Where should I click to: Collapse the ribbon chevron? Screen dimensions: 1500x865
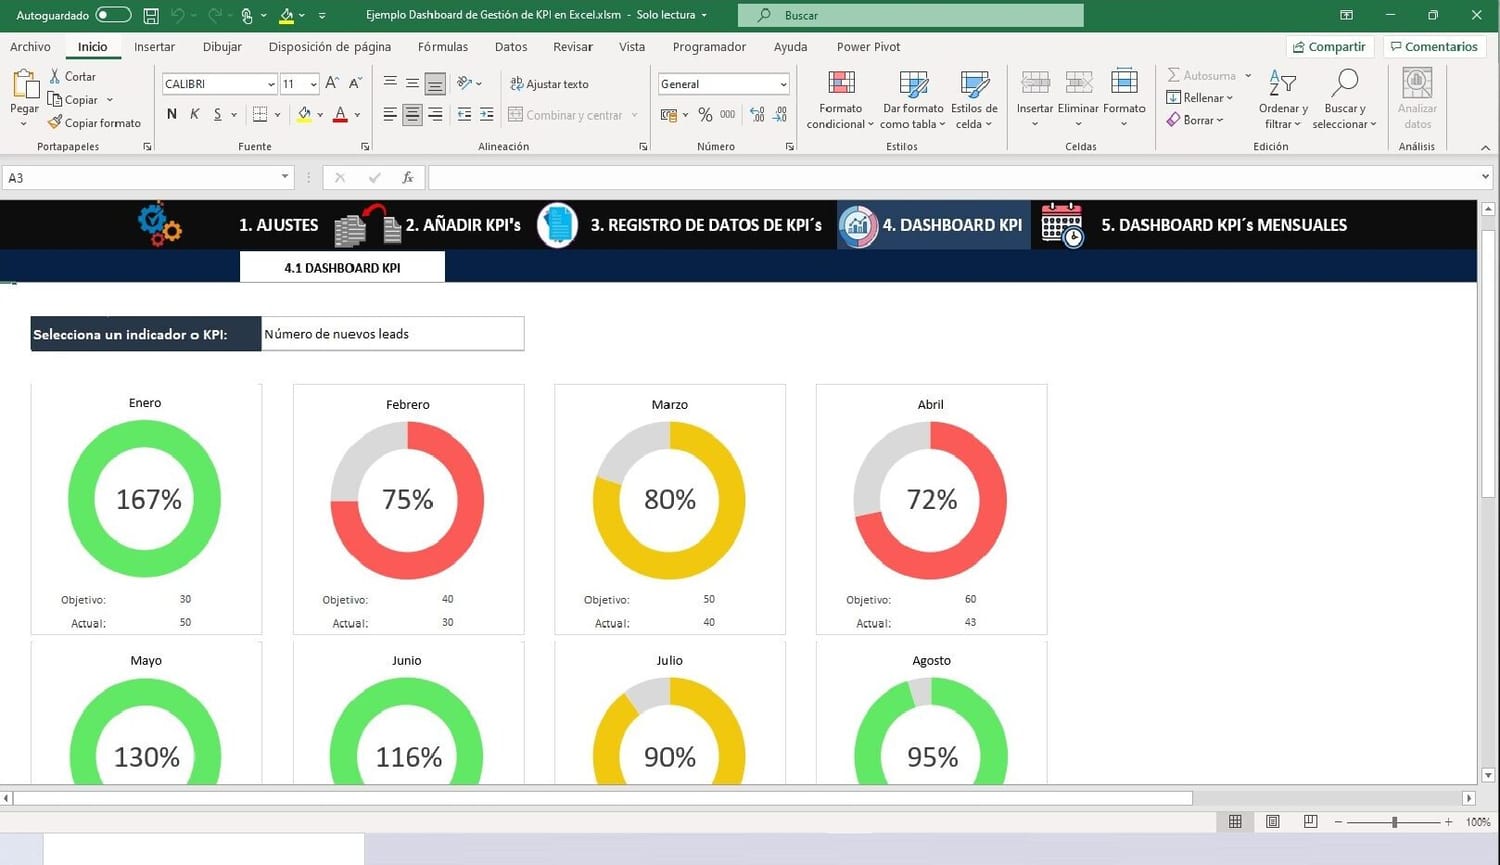(1485, 147)
